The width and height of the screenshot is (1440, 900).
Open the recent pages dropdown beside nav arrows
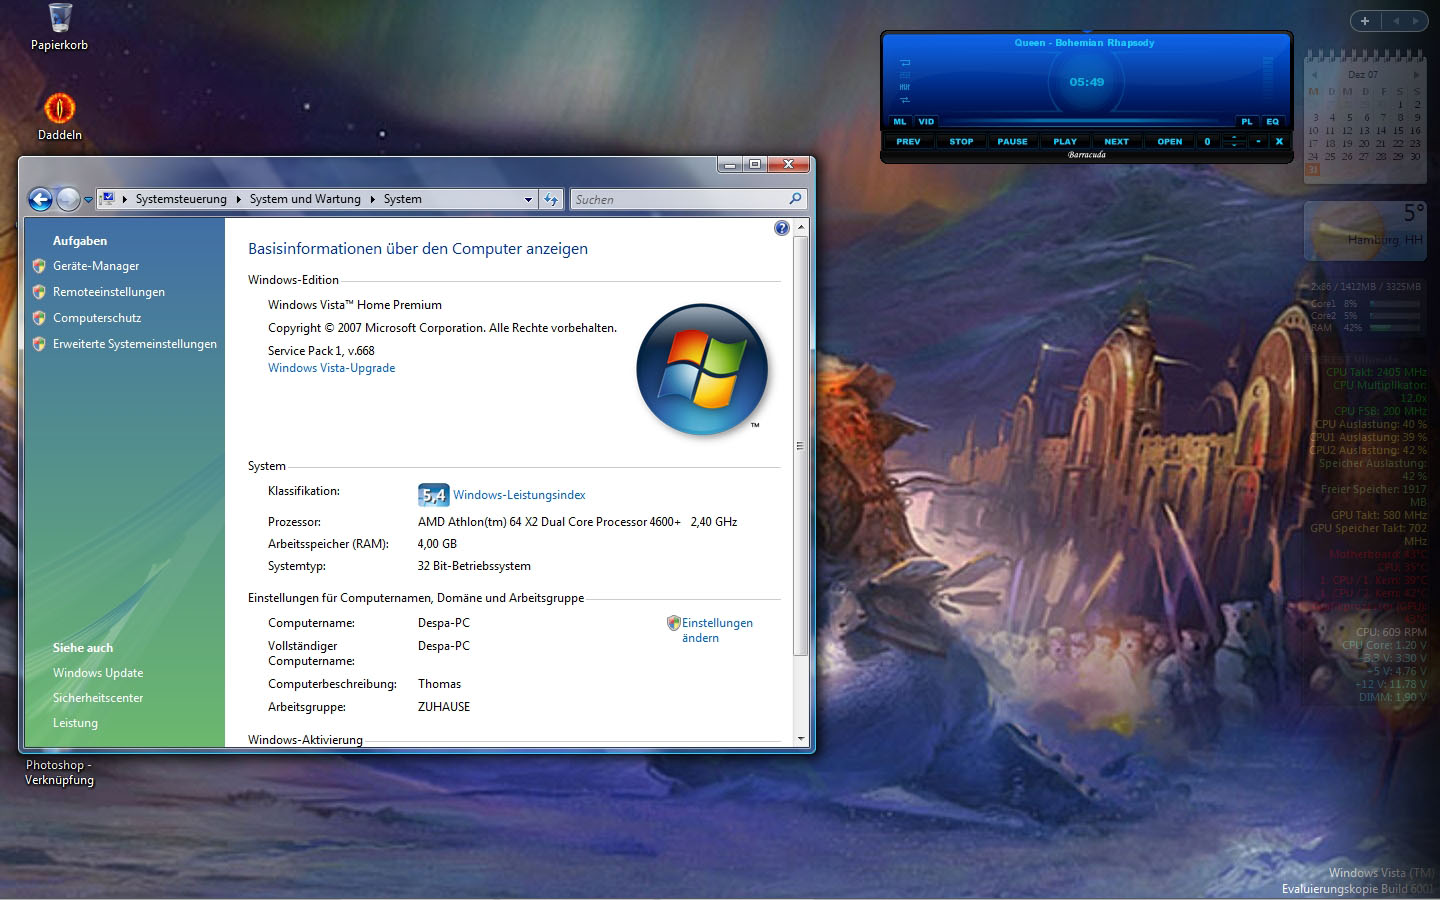click(x=88, y=200)
